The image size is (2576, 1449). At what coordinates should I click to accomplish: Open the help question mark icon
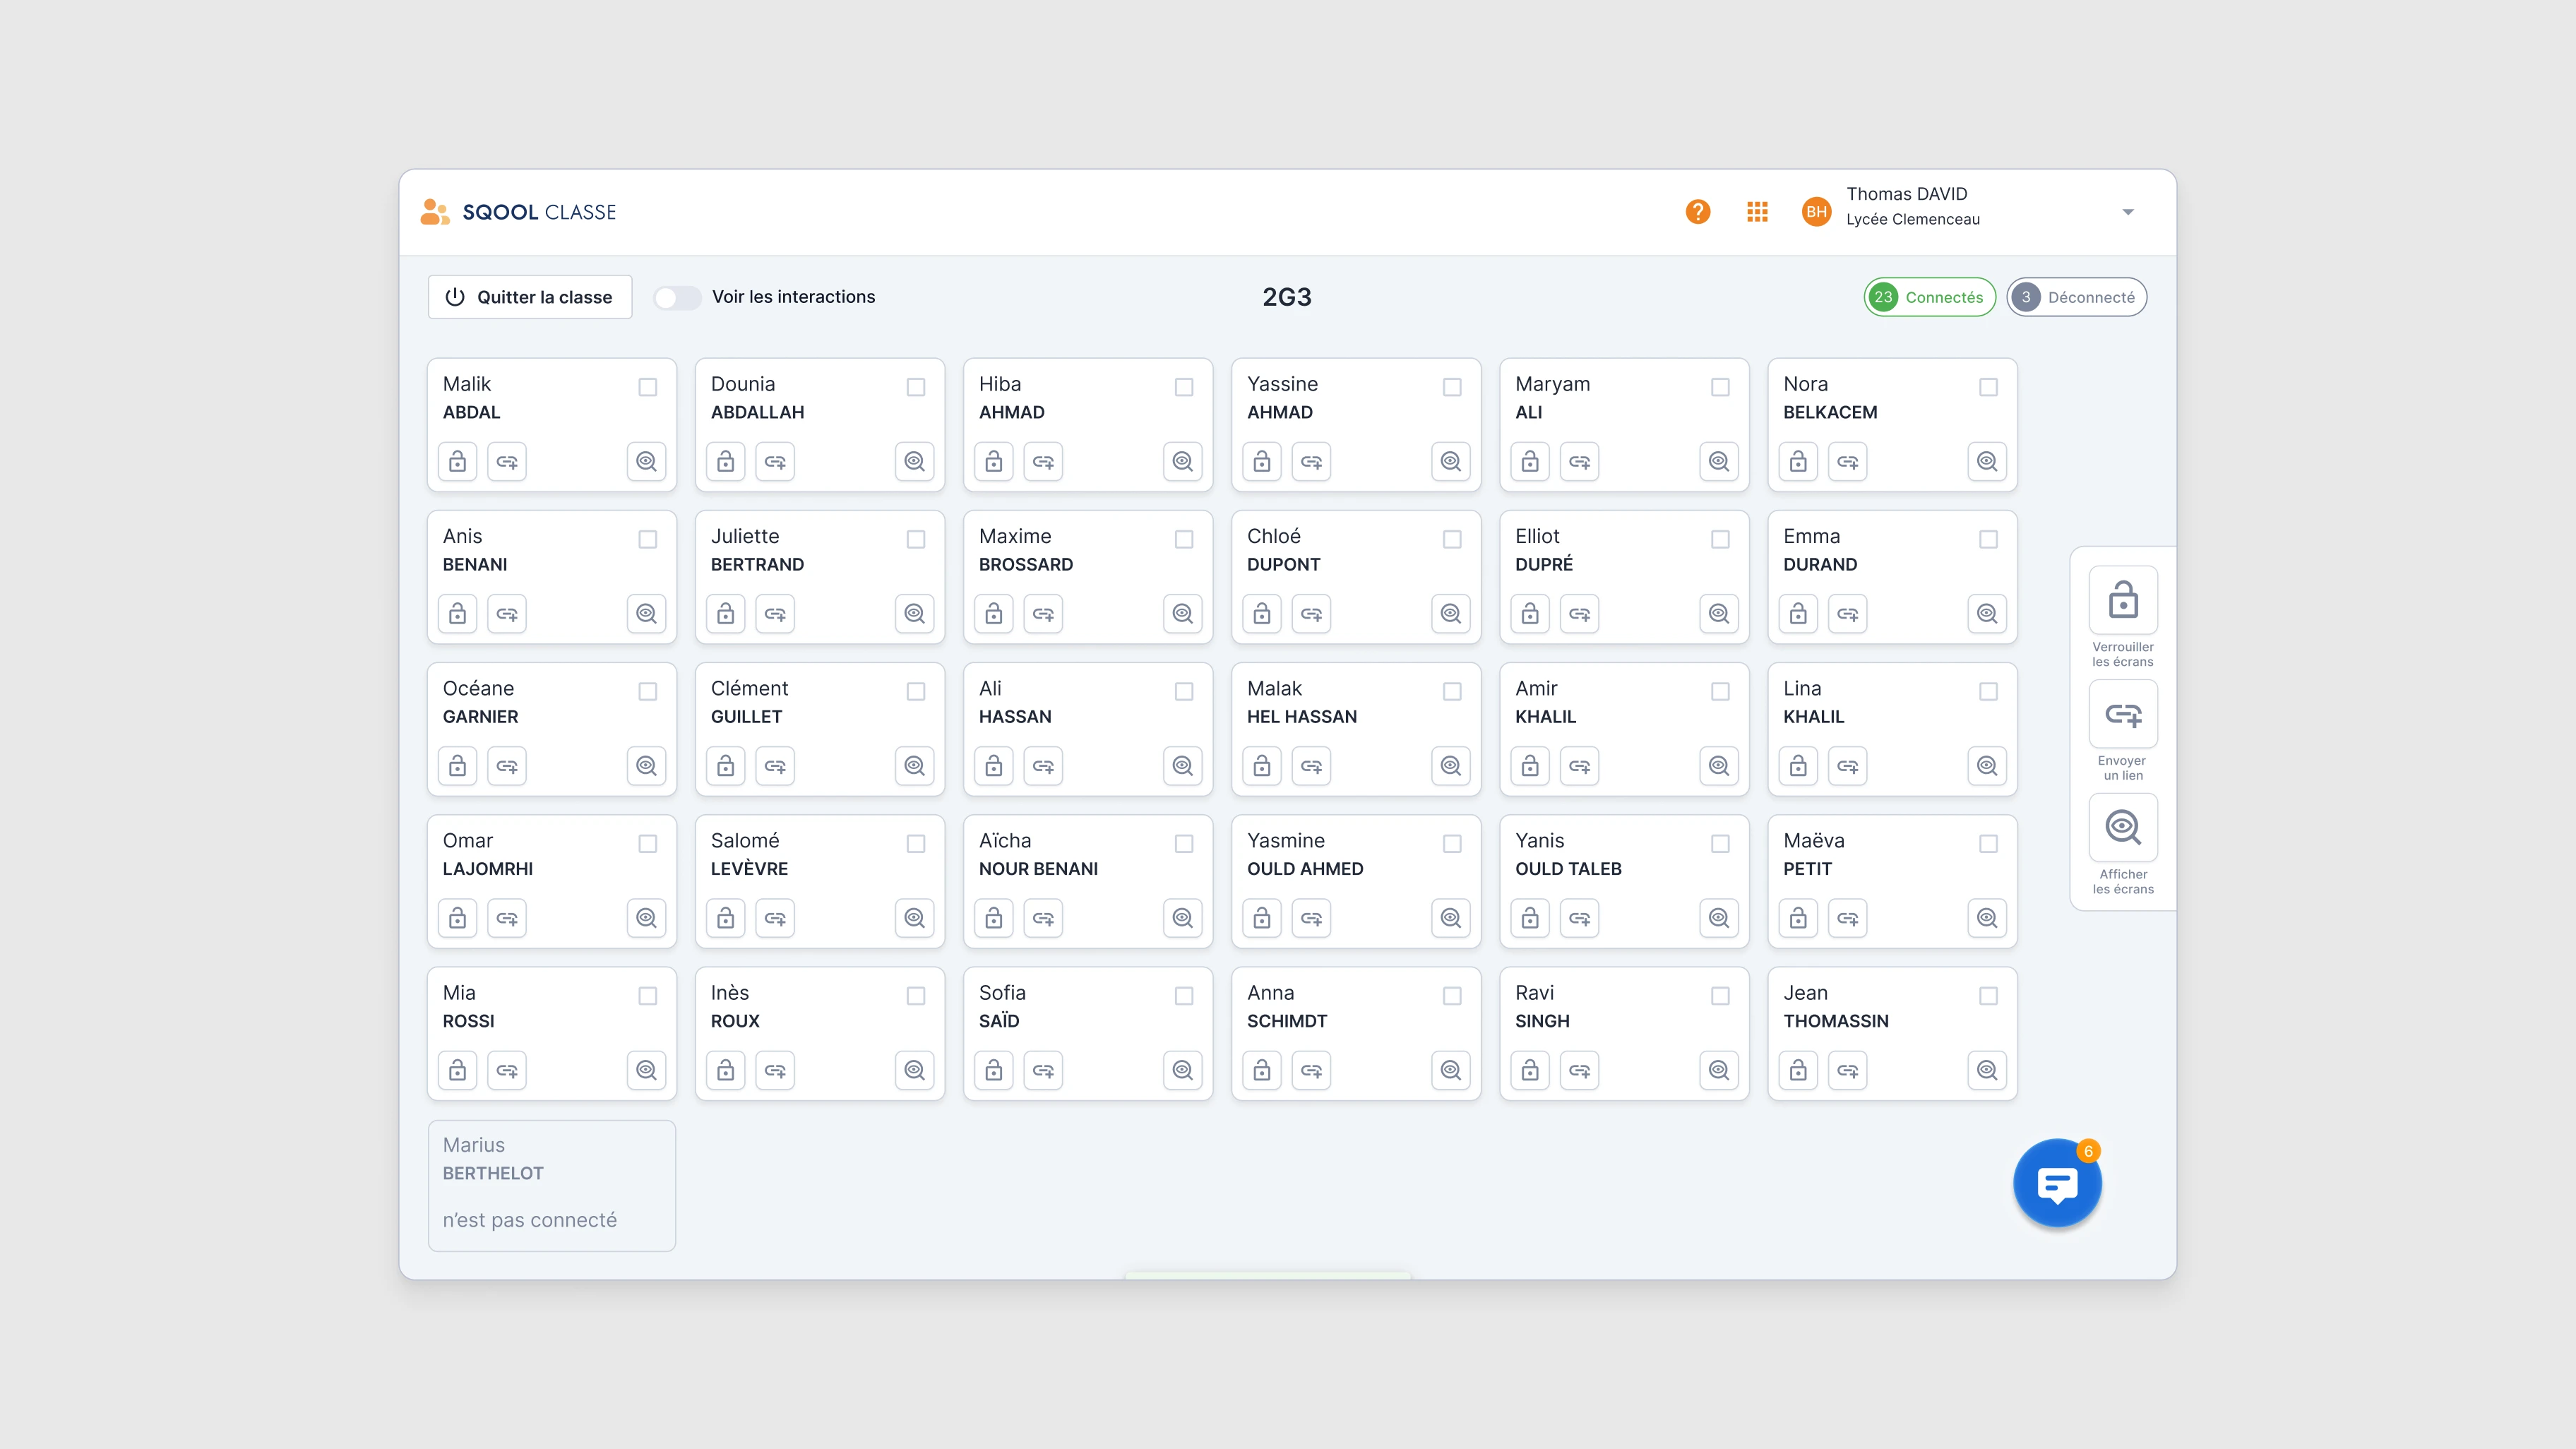(x=1697, y=212)
